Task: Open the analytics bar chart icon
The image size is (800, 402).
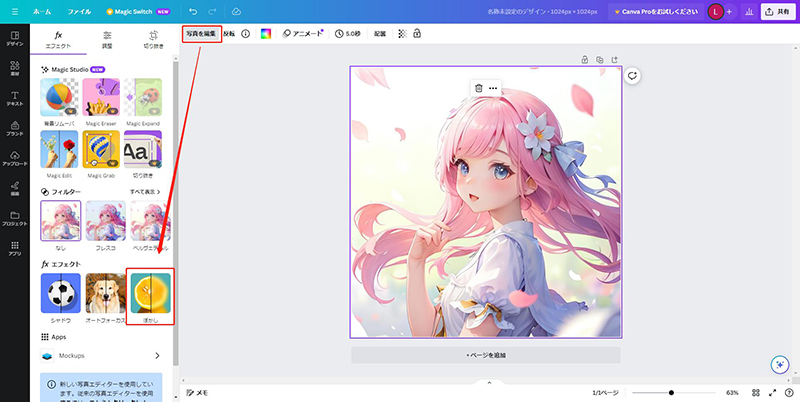Action: click(749, 11)
